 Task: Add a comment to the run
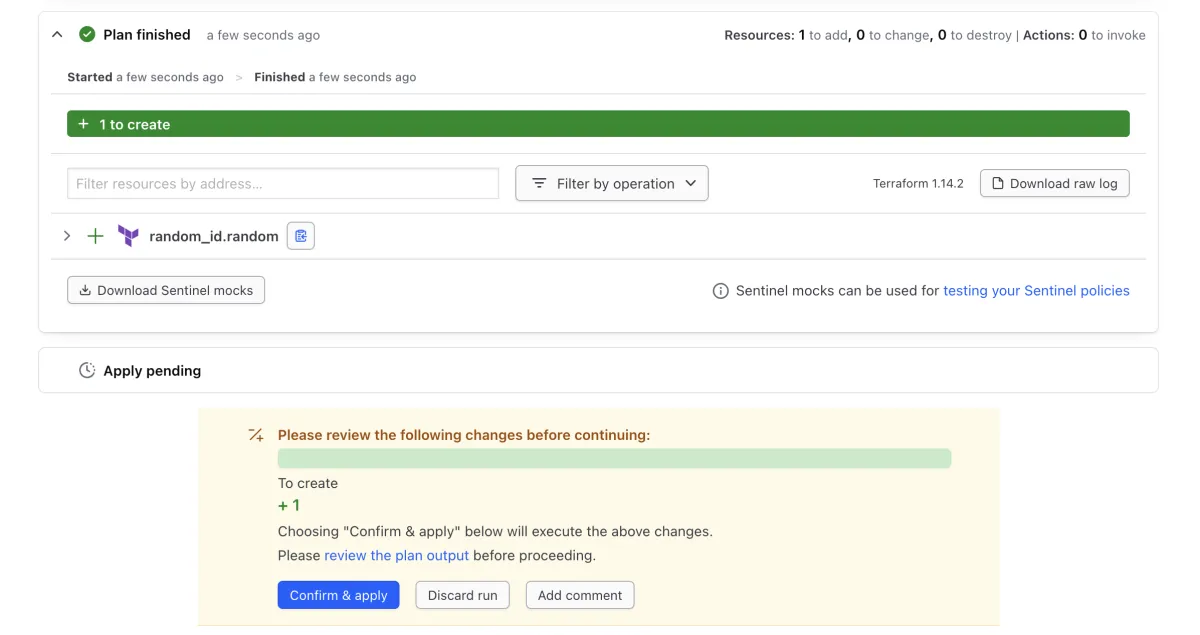580,595
